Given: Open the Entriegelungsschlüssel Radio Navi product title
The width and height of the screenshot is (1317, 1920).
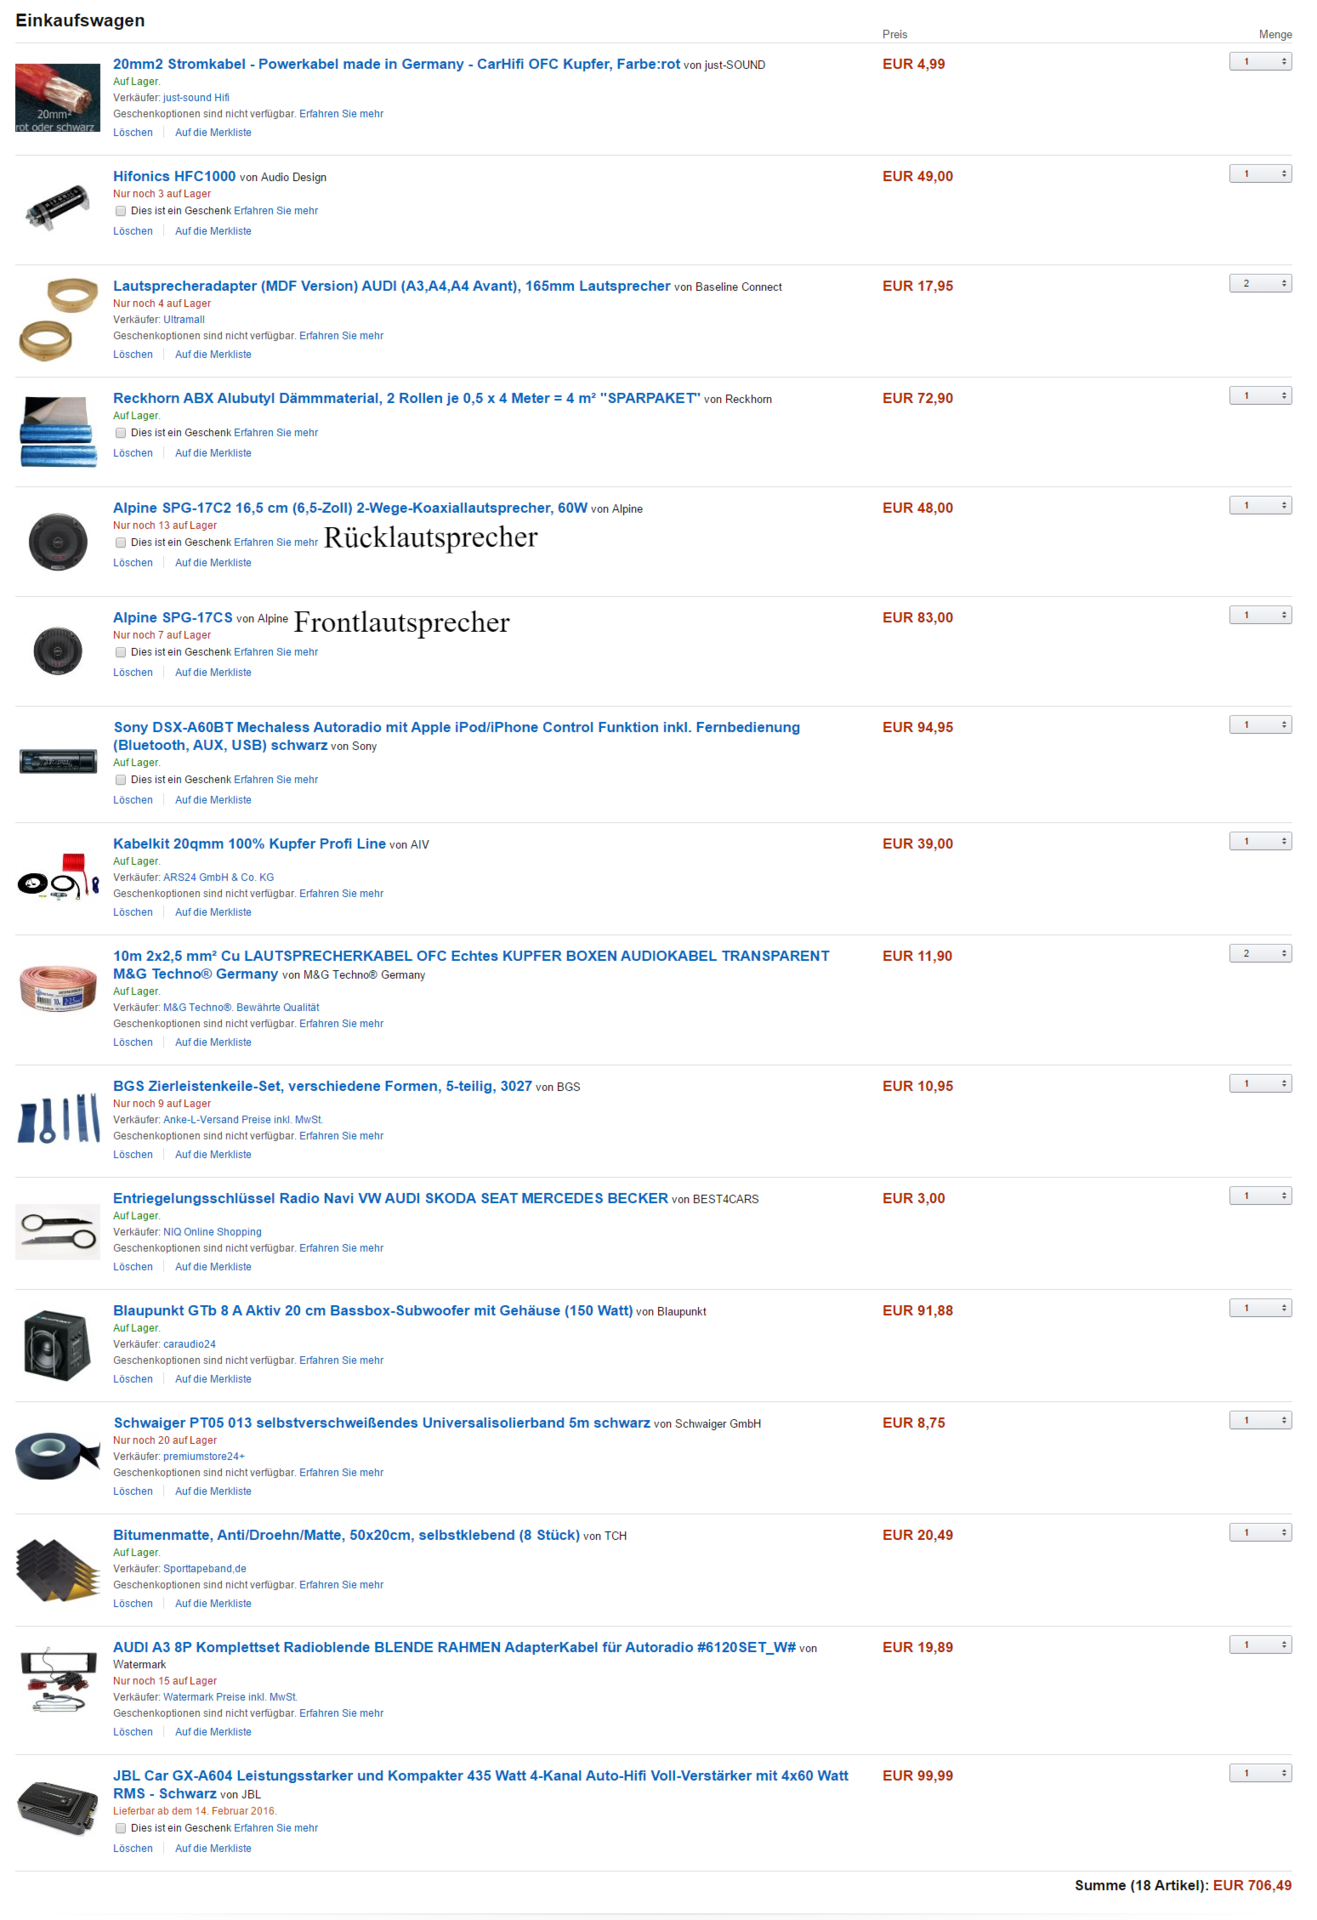Looking at the screenshot, I should 390,1198.
